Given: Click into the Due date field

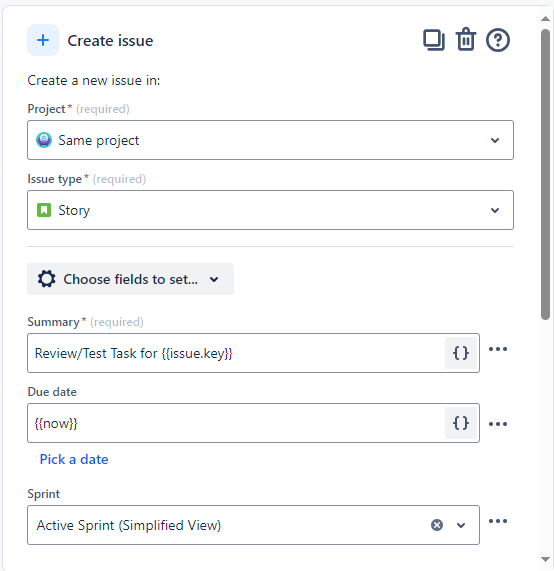Looking at the screenshot, I should (236, 423).
